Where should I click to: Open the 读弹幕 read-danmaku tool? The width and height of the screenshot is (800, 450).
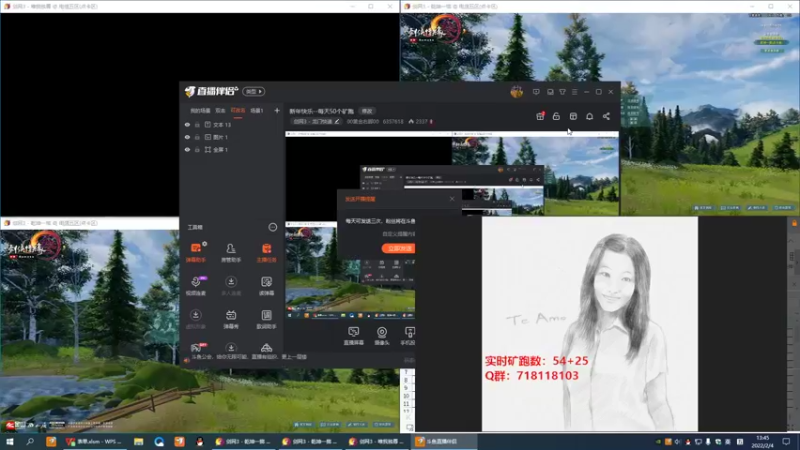click(266, 286)
